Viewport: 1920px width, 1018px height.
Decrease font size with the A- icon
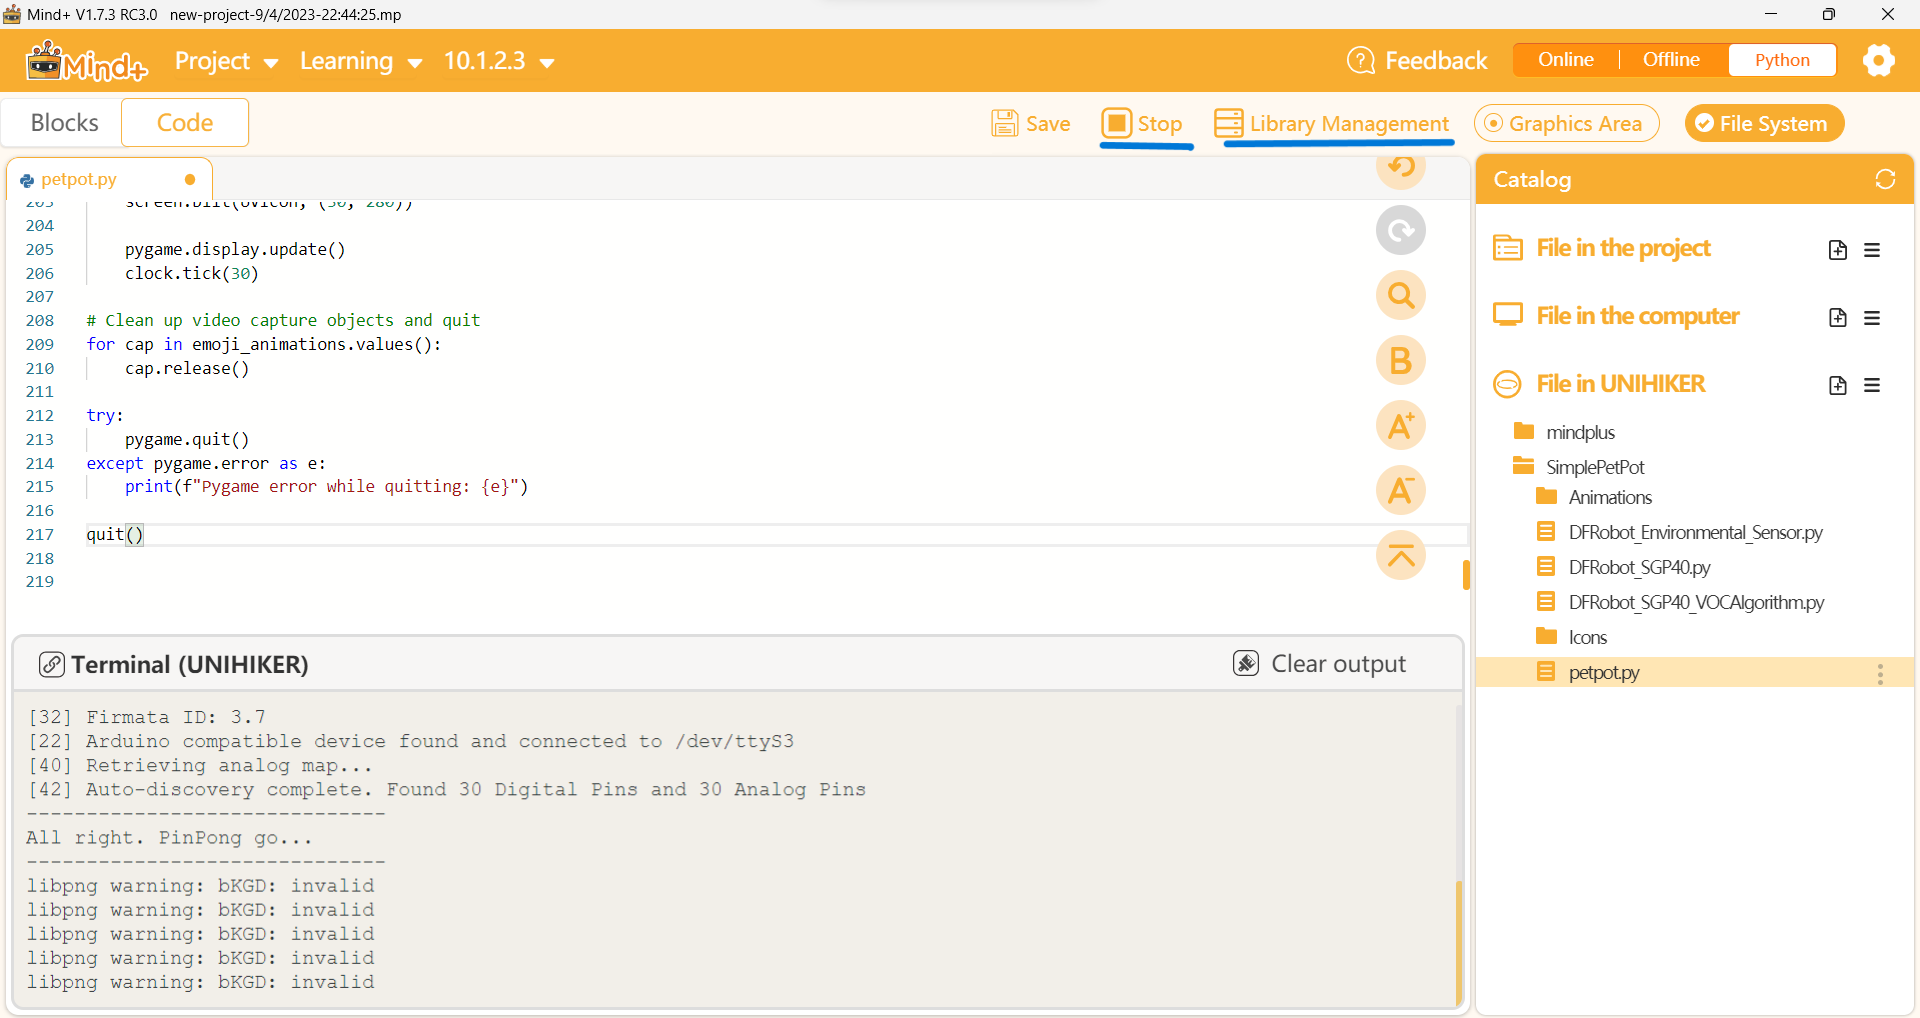click(1400, 491)
